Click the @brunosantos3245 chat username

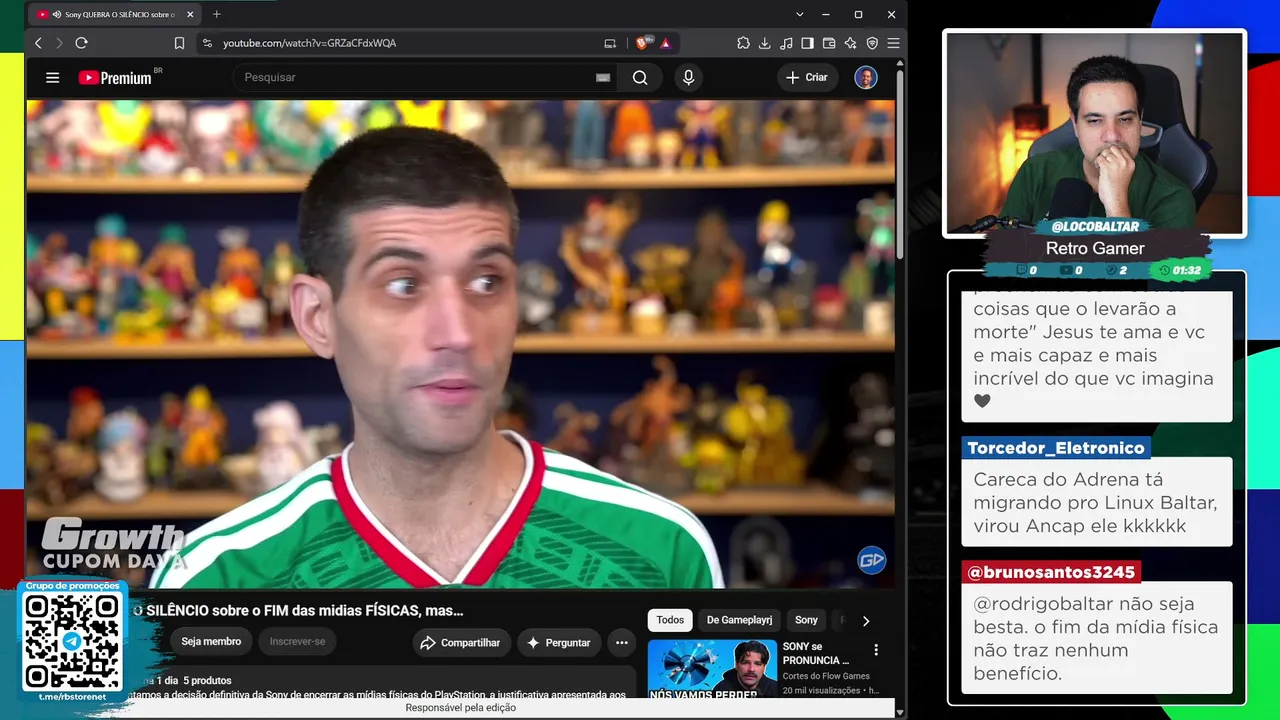pyautogui.click(x=1051, y=572)
